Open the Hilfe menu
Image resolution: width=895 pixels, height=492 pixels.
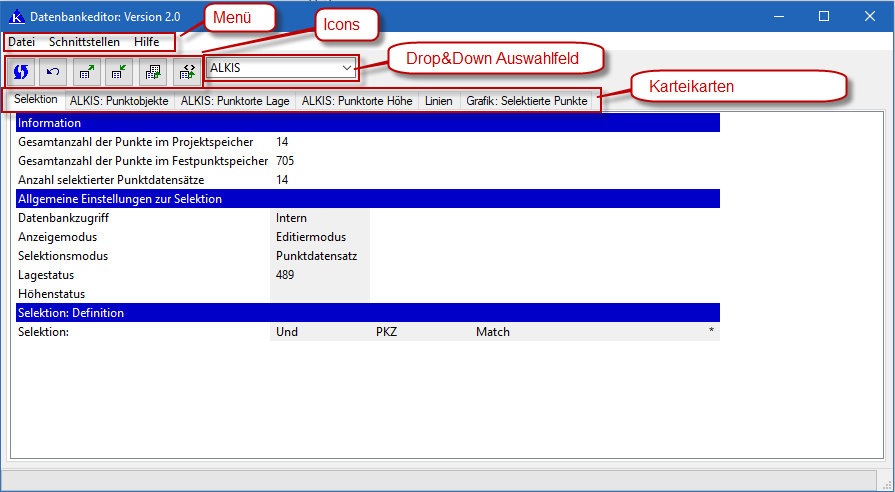tap(147, 42)
